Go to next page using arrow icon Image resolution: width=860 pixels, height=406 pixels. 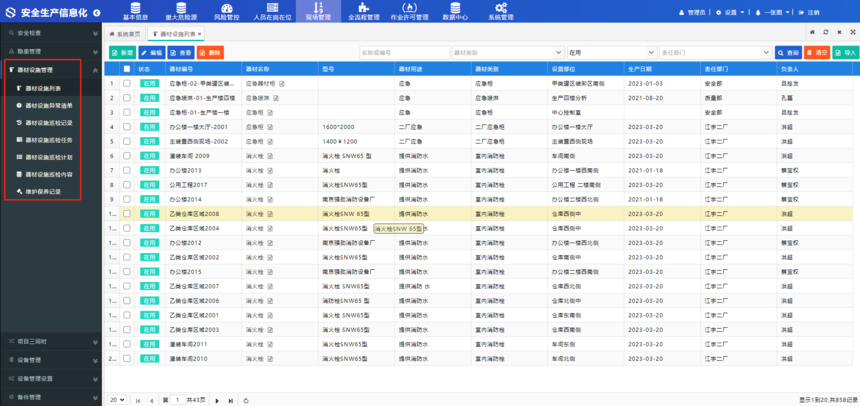click(x=217, y=400)
